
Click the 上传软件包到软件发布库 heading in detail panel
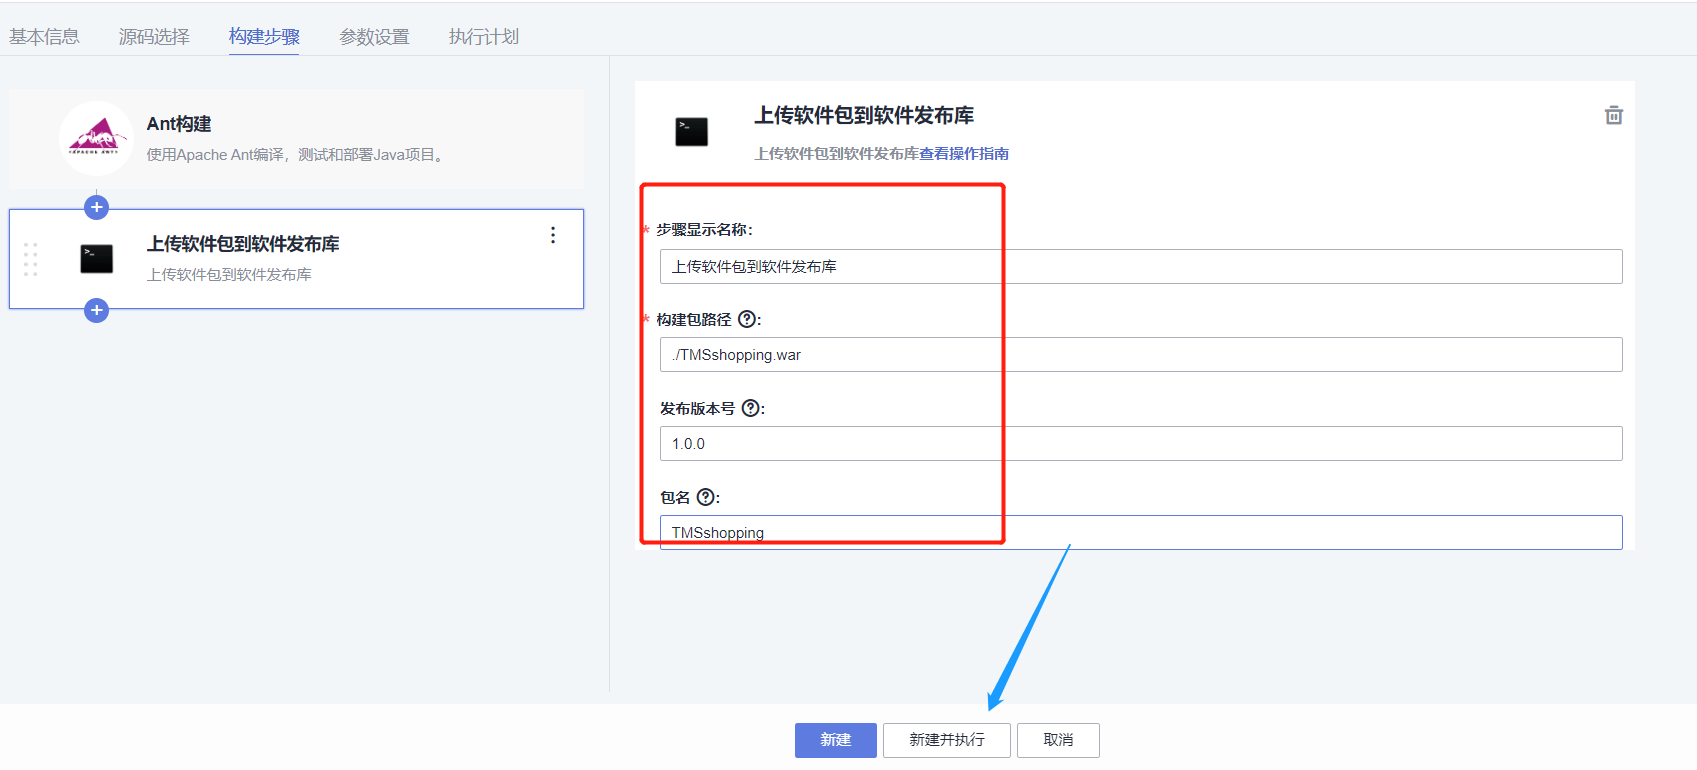click(x=864, y=116)
